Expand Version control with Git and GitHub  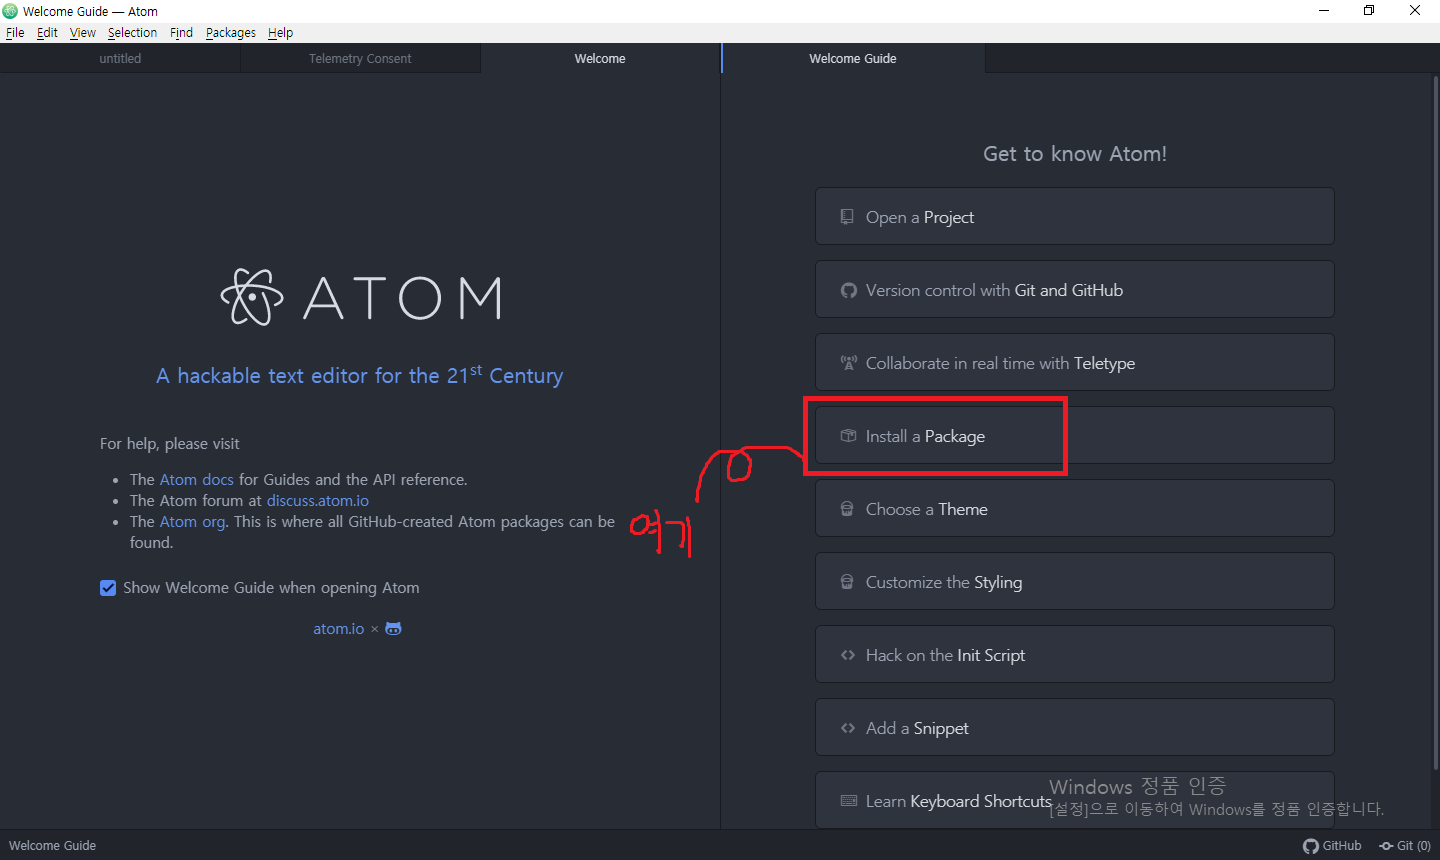tap(1074, 289)
